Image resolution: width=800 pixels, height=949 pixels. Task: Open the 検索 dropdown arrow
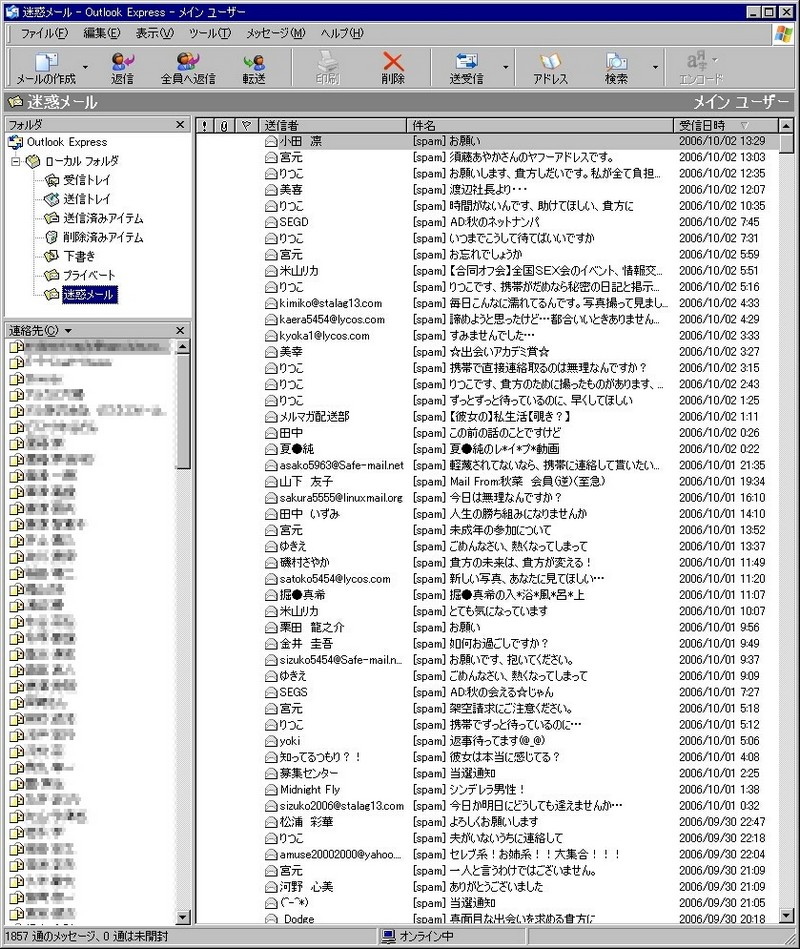[x=655, y=67]
